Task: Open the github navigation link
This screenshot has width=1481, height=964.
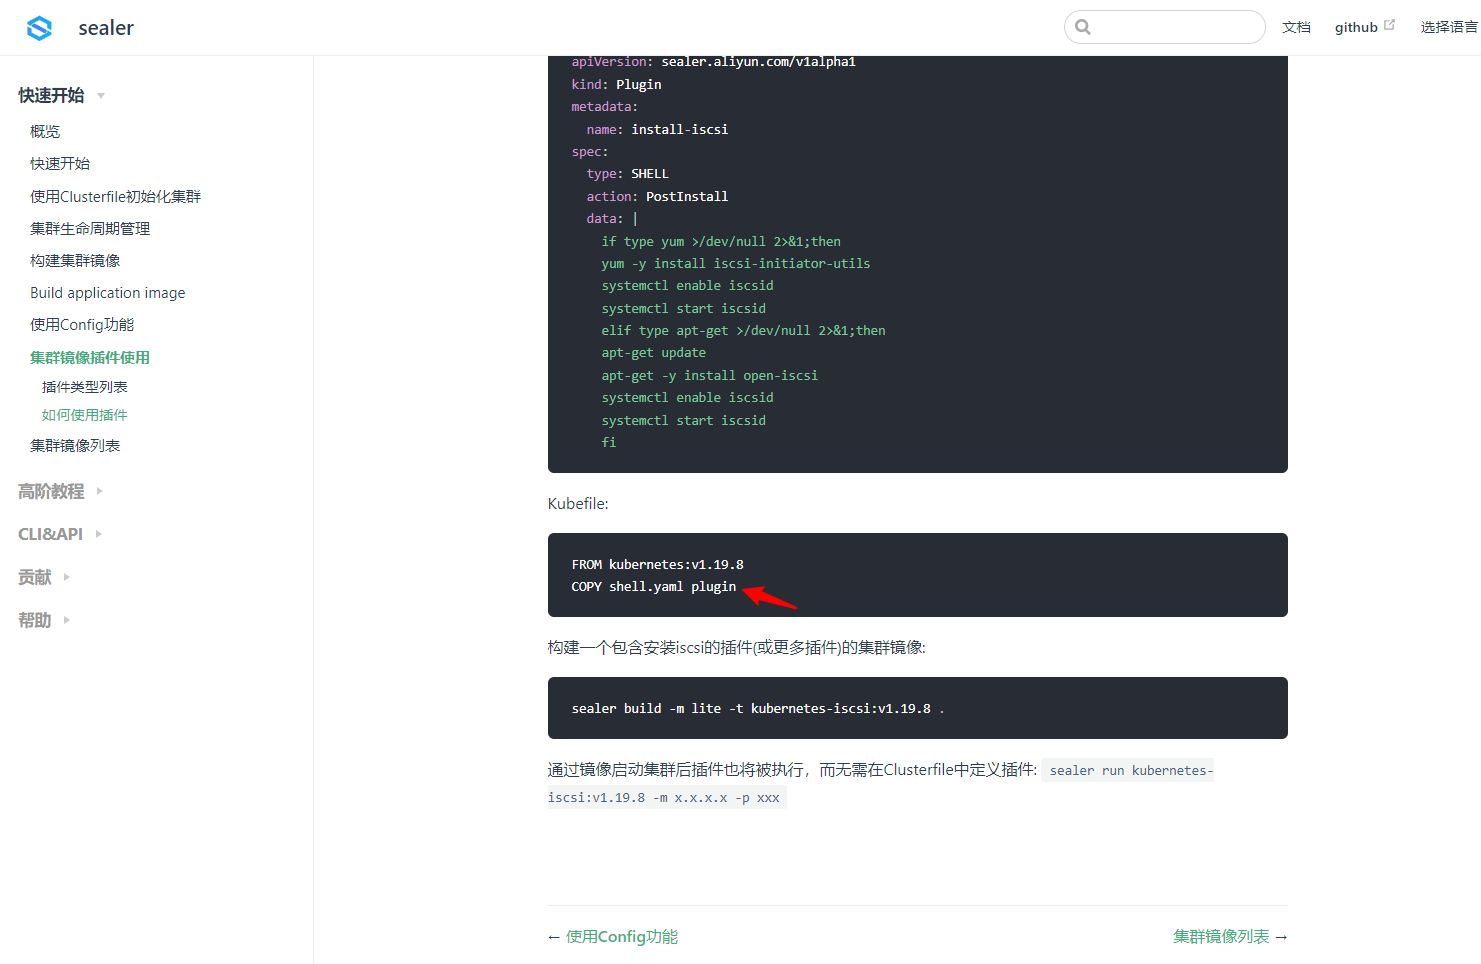Action: pyautogui.click(x=1356, y=27)
